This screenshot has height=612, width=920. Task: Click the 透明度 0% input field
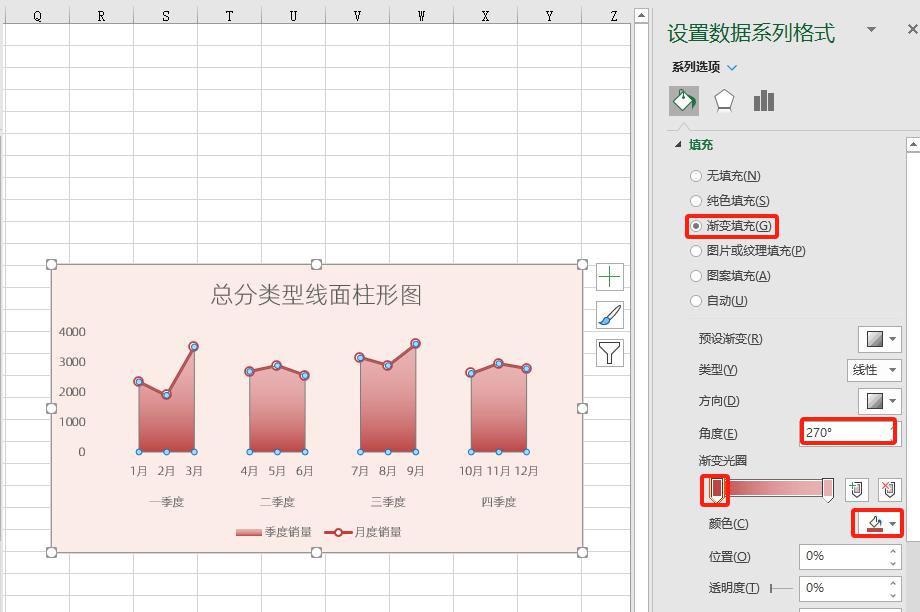click(844, 588)
